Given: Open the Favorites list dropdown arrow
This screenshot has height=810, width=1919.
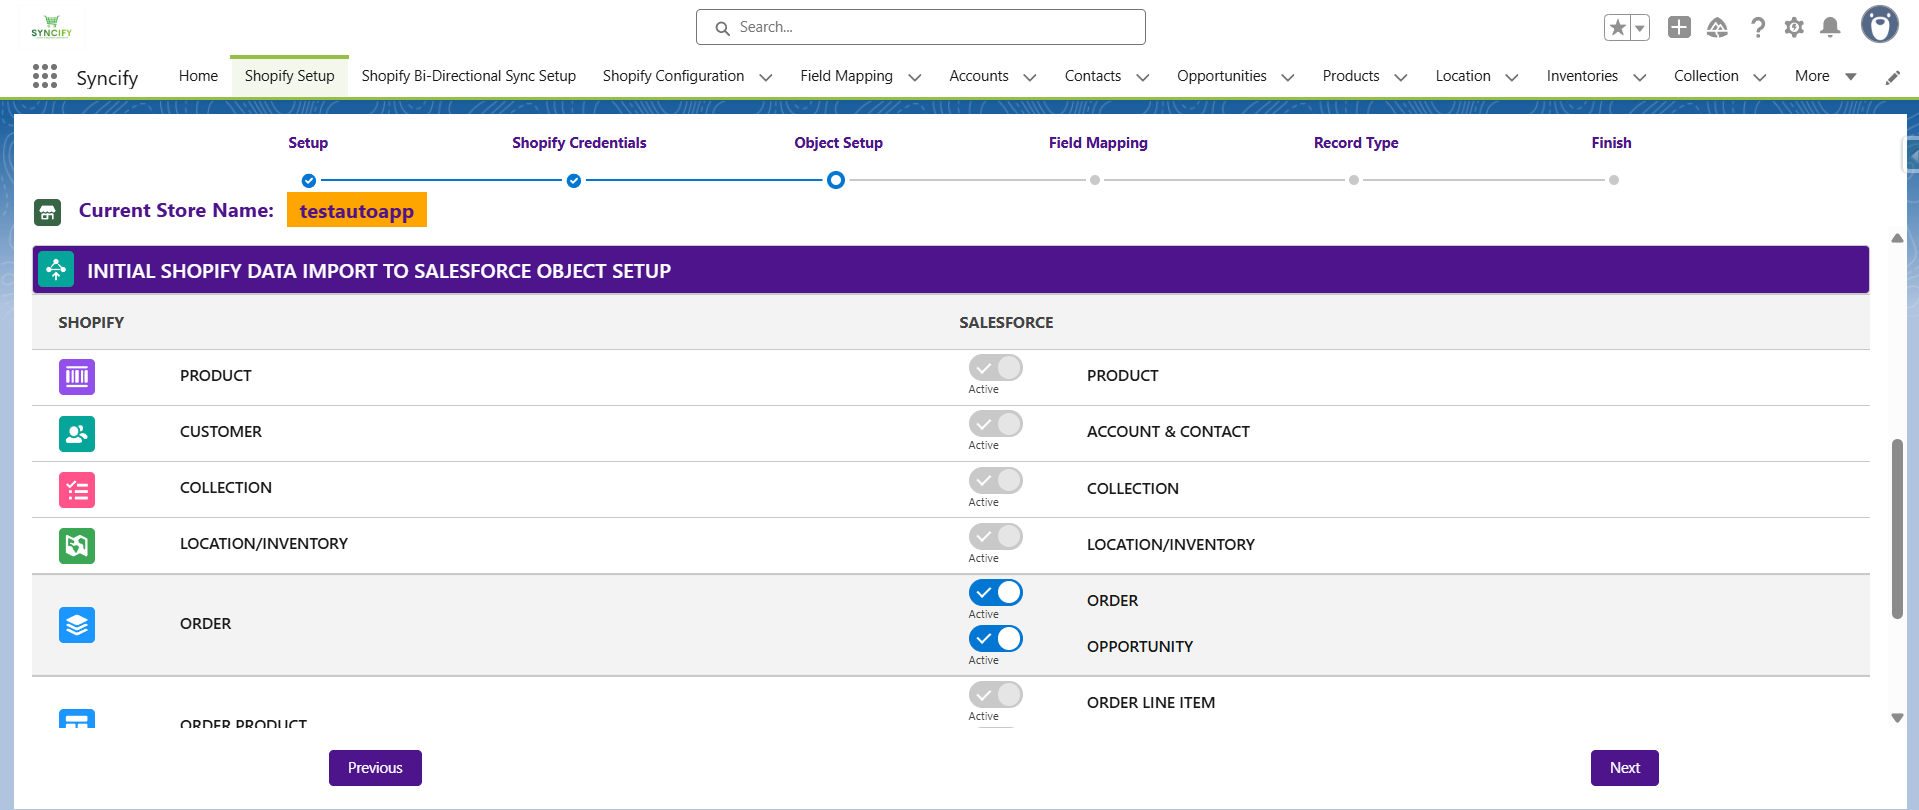Looking at the screenshot, I should pos(1640,27).
